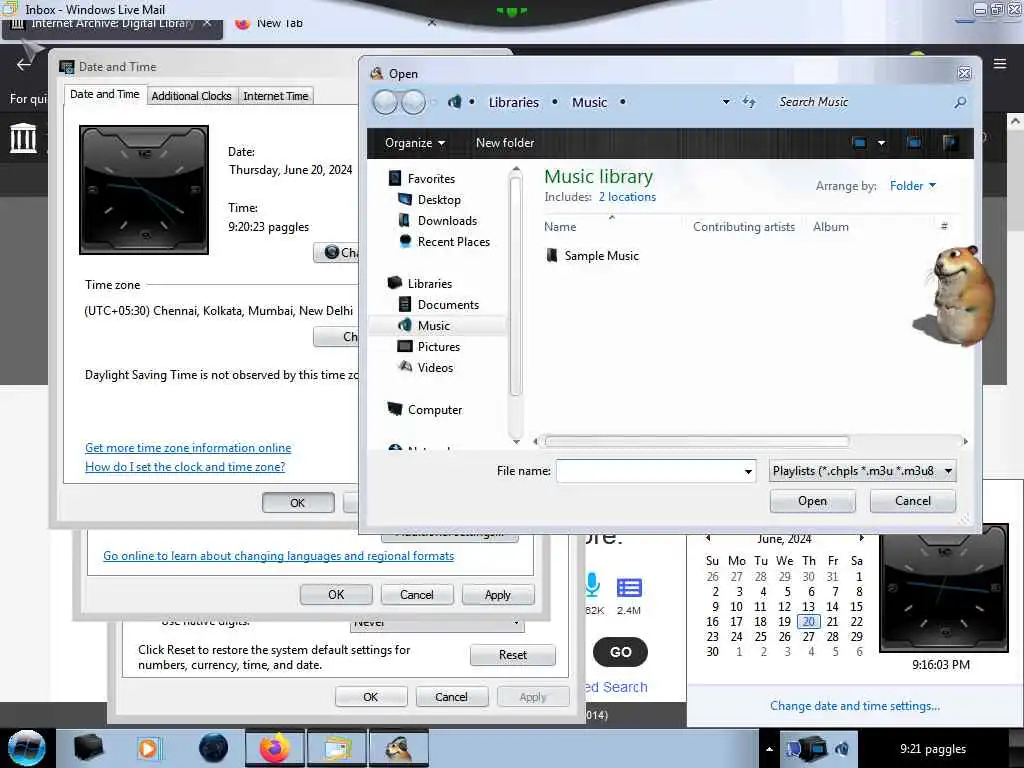Click the music library icon in address bar
The height and width of the screenshot is (768, 1024).
coord(455,102)
